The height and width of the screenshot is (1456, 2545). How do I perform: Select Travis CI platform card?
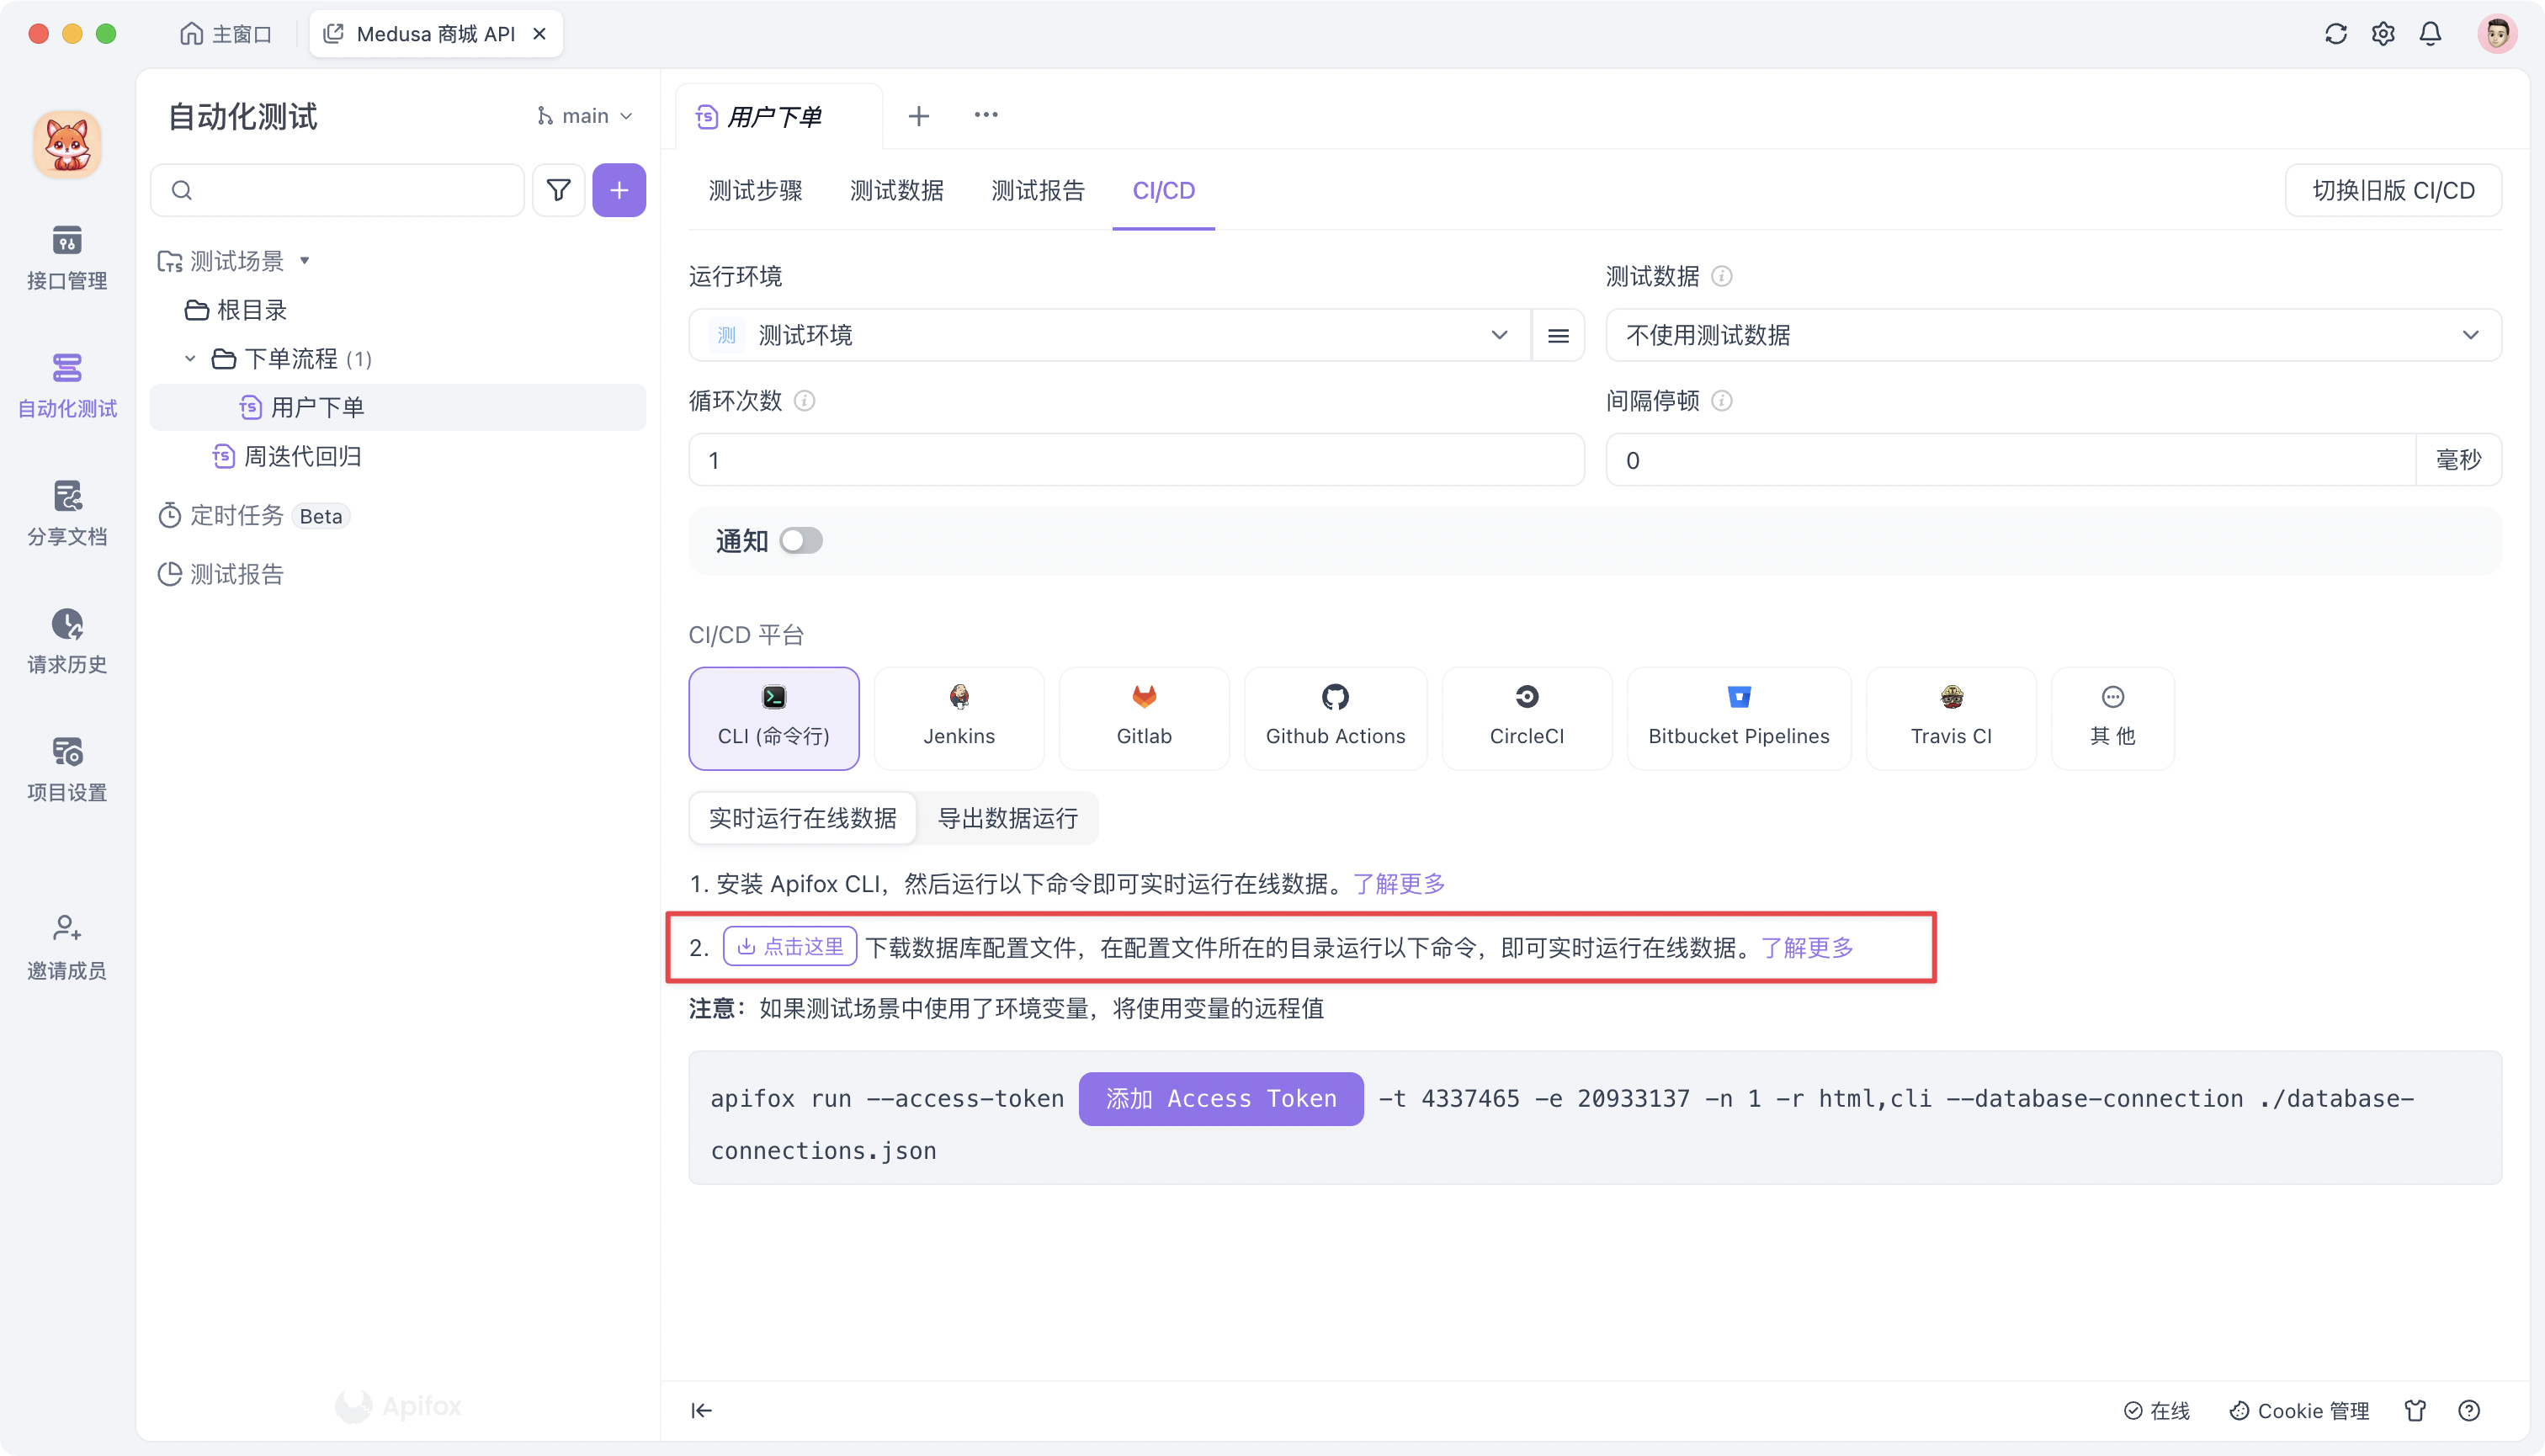point(1950,718)
